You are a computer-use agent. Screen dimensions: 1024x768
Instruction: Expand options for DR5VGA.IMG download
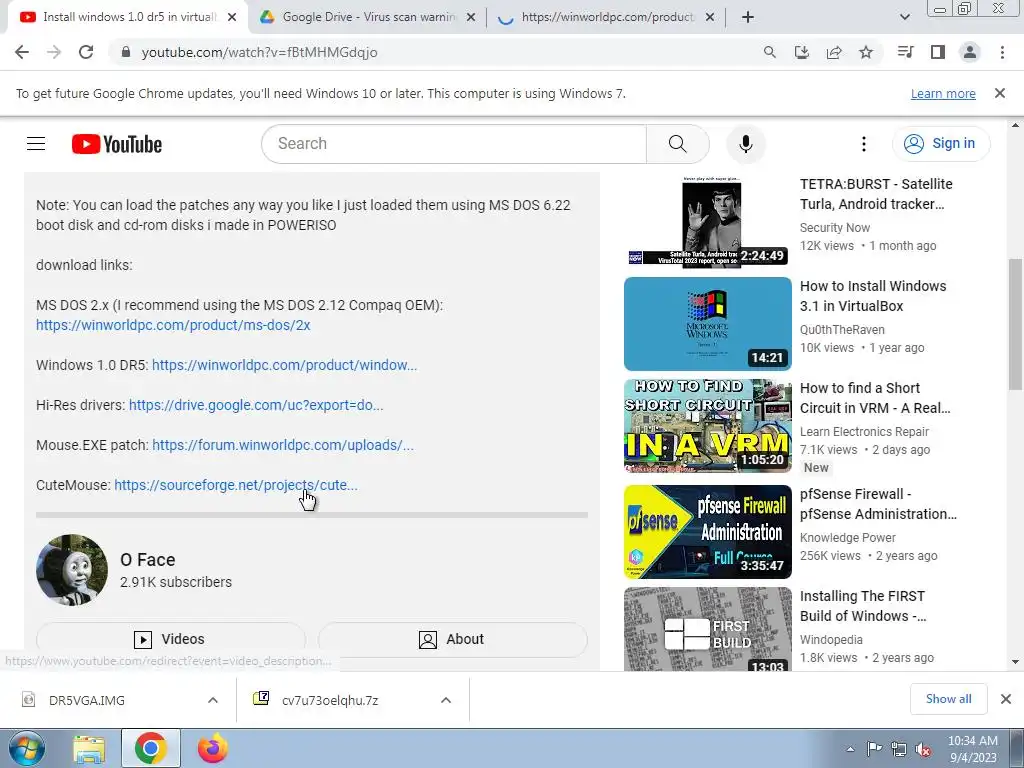[213, 700]
